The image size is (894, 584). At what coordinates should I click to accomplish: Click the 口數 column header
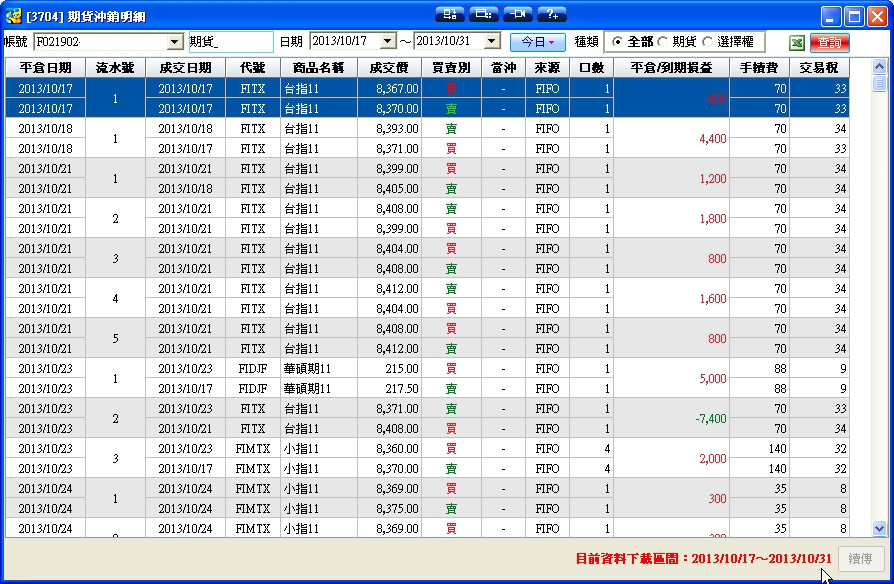(x=591, y=68)
